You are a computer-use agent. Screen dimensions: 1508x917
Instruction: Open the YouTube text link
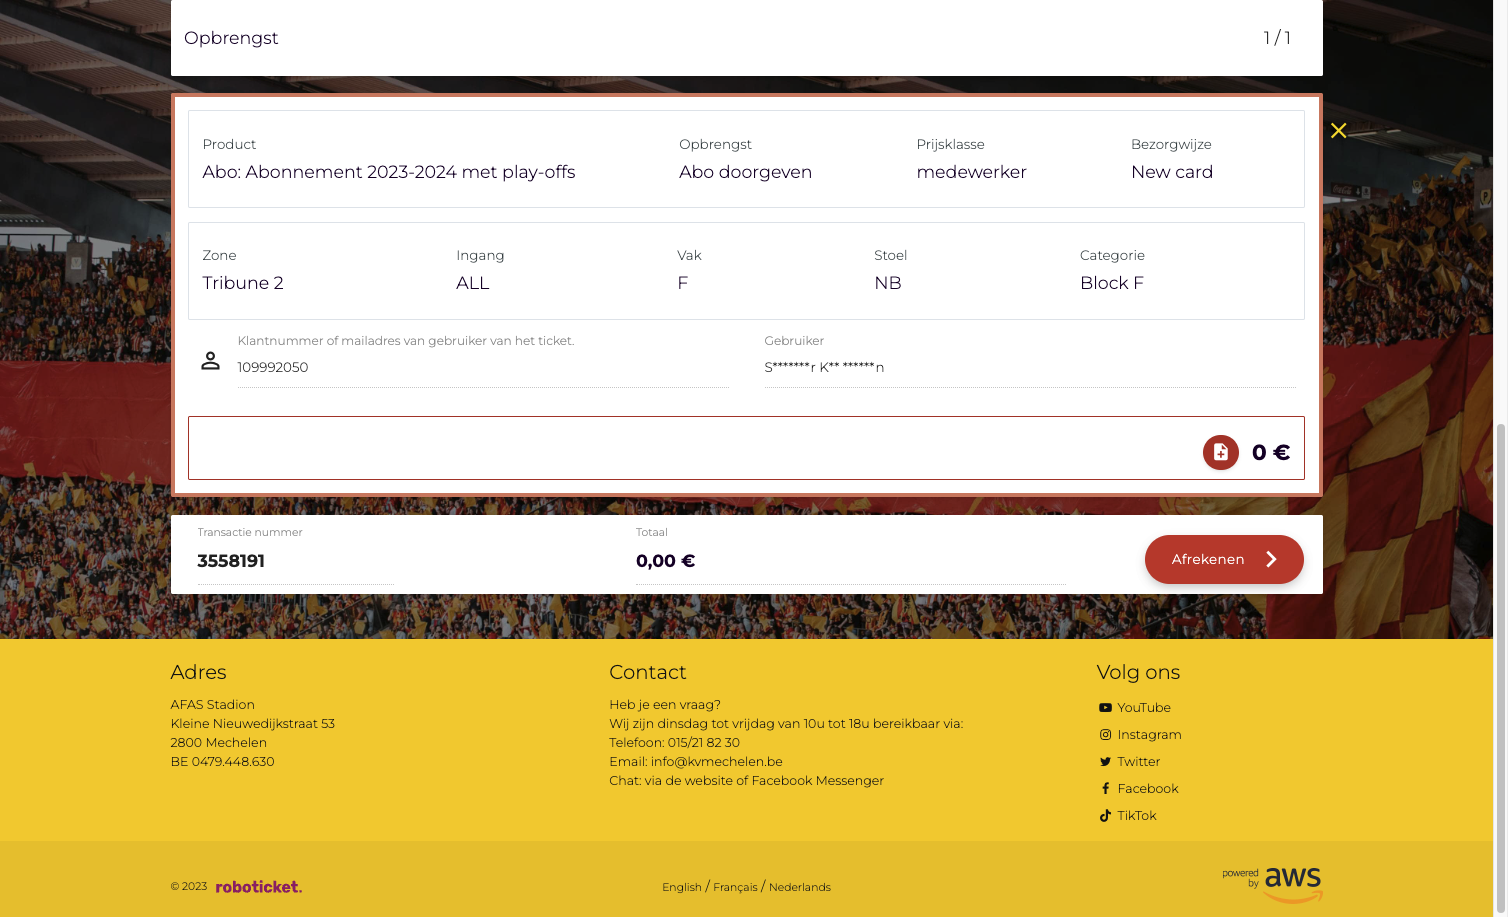point(1144,708)
